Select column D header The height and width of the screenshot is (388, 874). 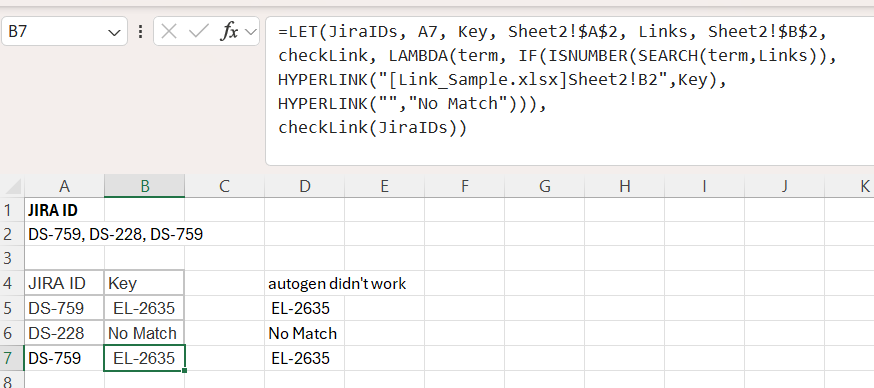(304, 186)
